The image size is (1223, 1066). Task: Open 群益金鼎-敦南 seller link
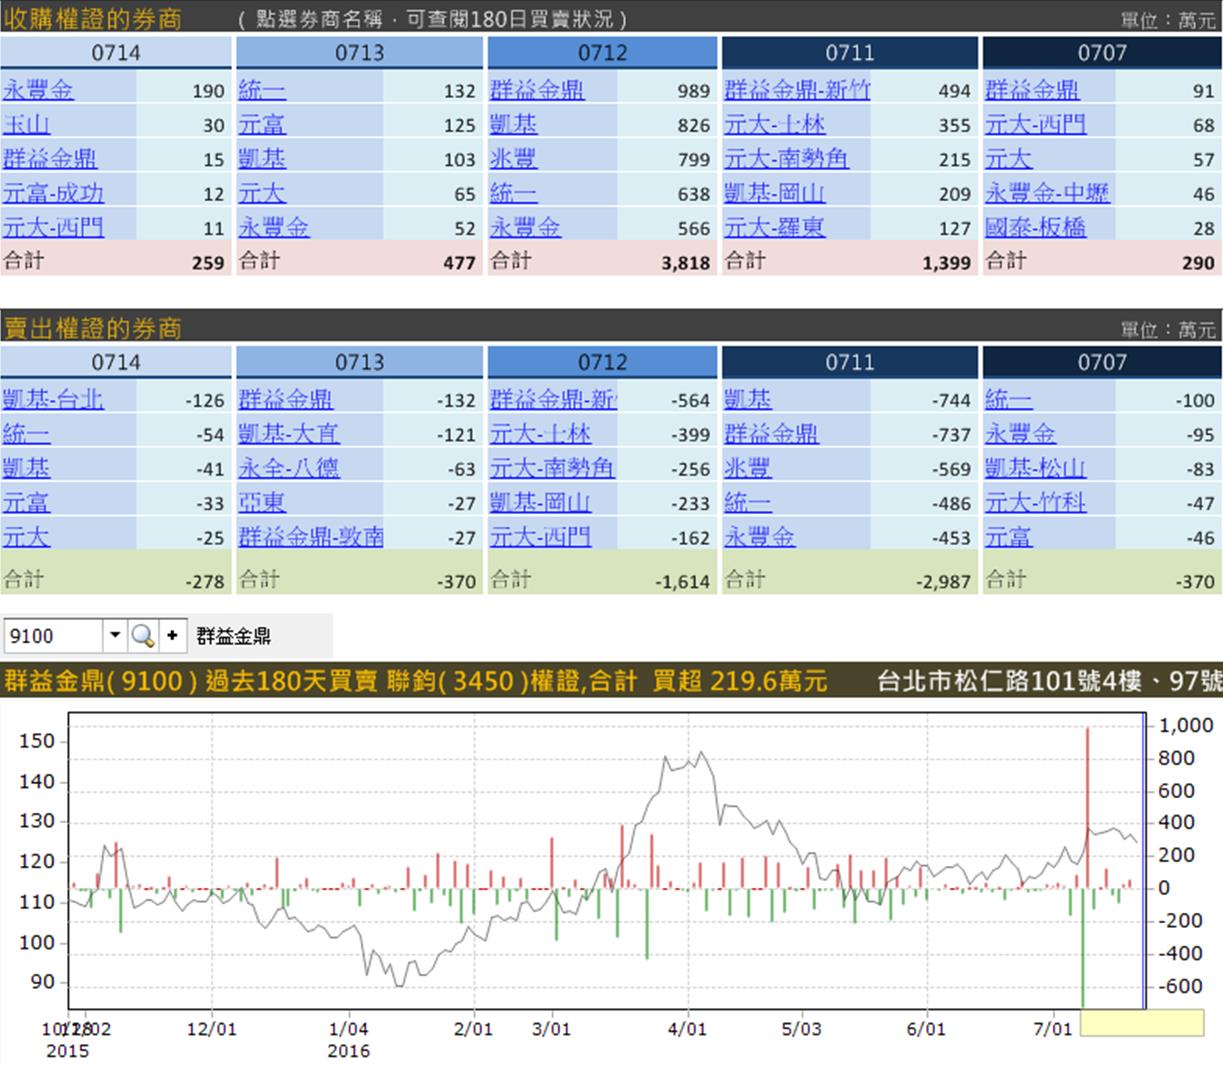tap(311, 536)
